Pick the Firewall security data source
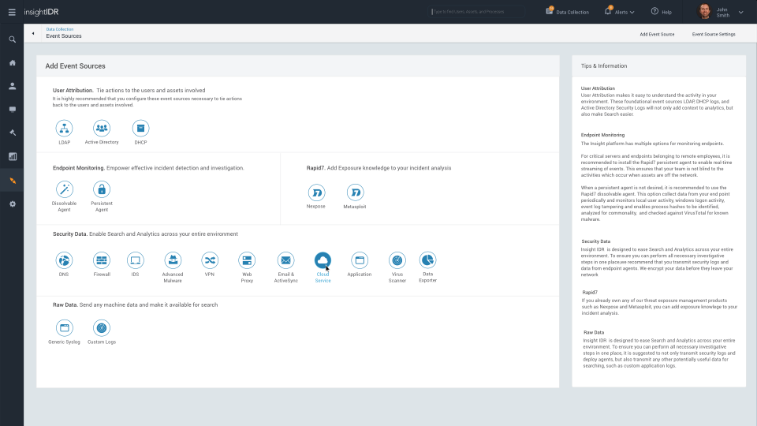 click(101, 260)
